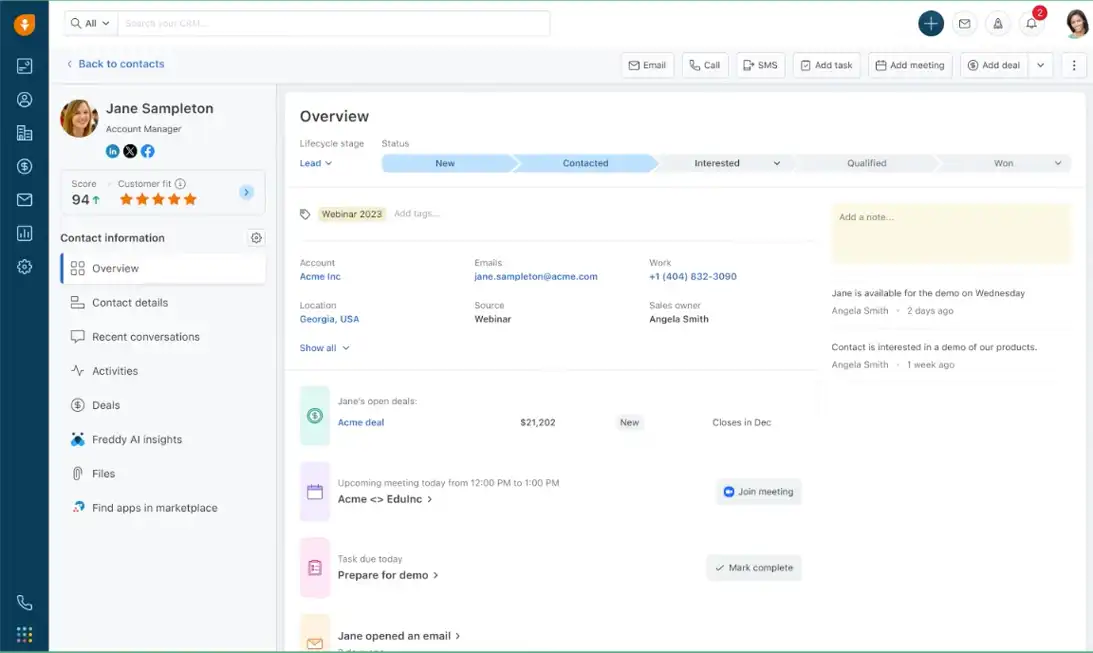The height and width of the screenshot is (653, 1093).
Task: Click the Search your CRM field
Action: [334, 23]
